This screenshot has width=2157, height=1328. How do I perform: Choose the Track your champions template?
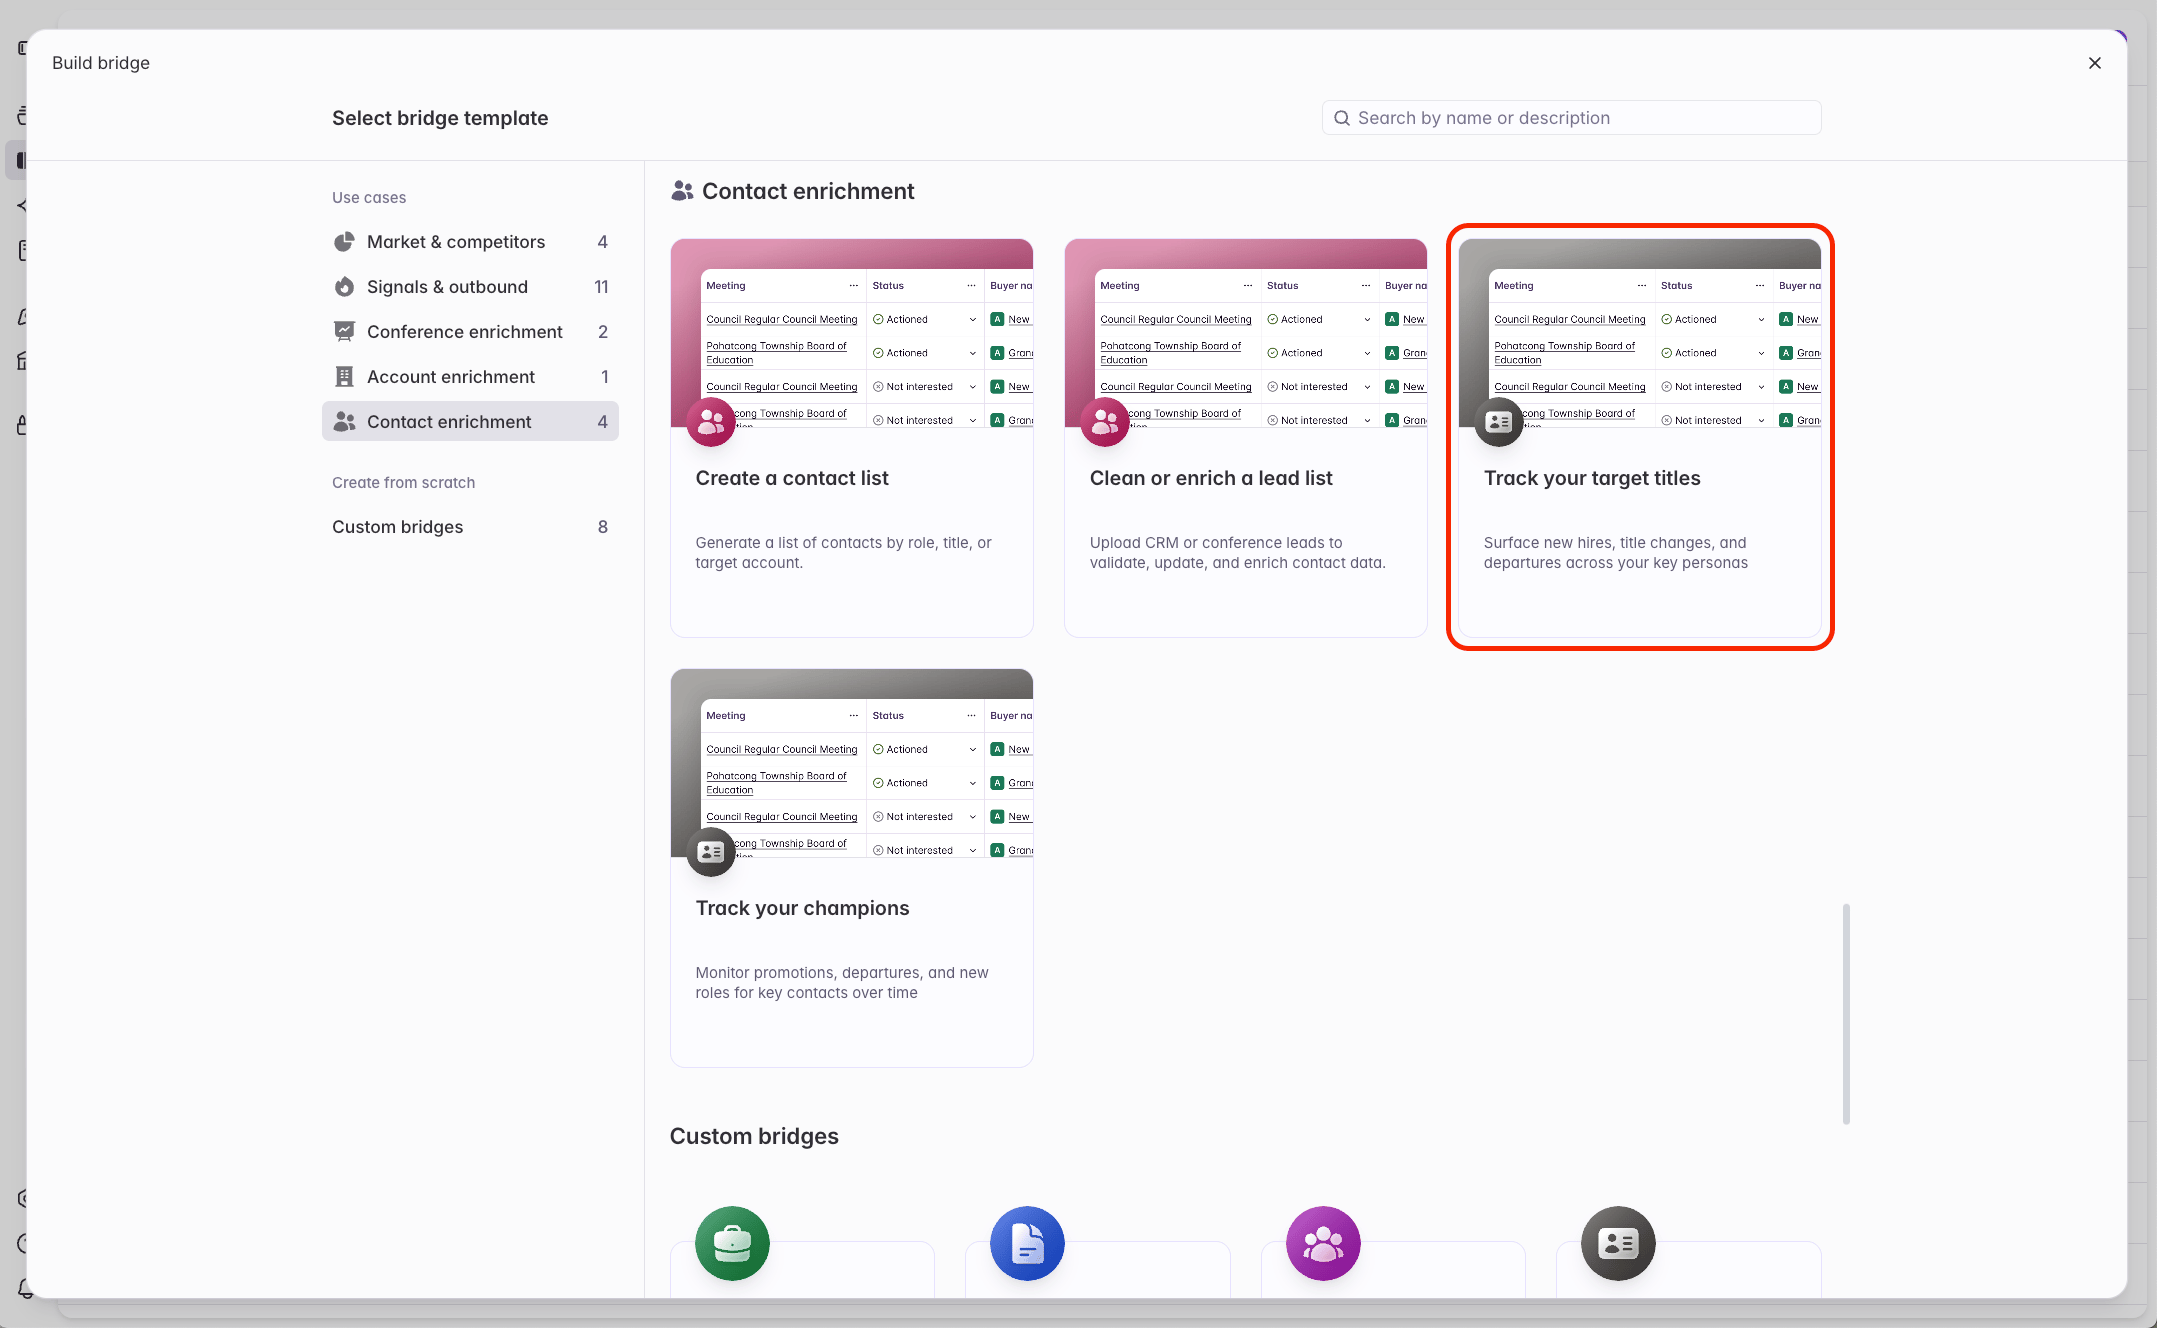click(852, 868)
